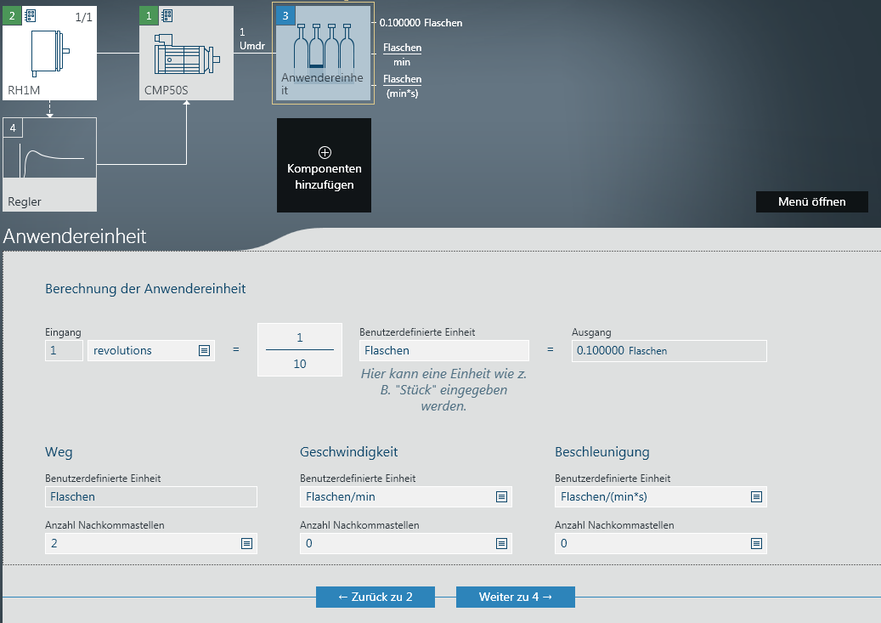This screenshot has width=881, height=623.
Task: Click the Menü öffnen button
Action: point(811,202)
